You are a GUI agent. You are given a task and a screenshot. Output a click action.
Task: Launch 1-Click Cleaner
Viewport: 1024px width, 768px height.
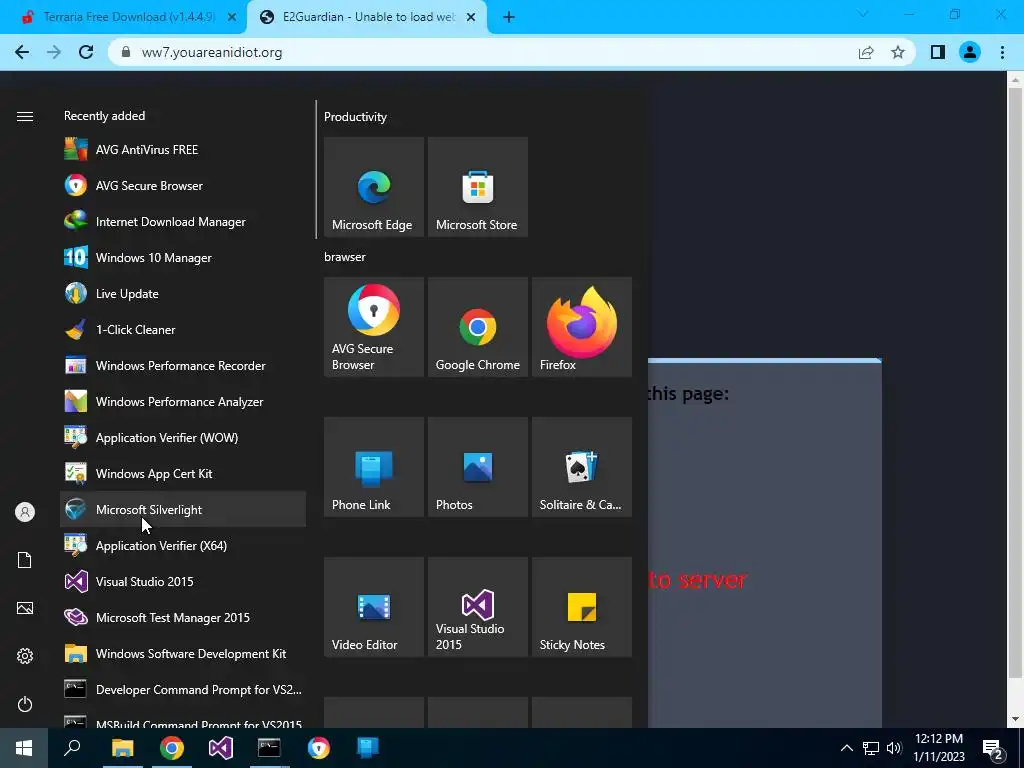pyautogui.click(x=183, y=329)
